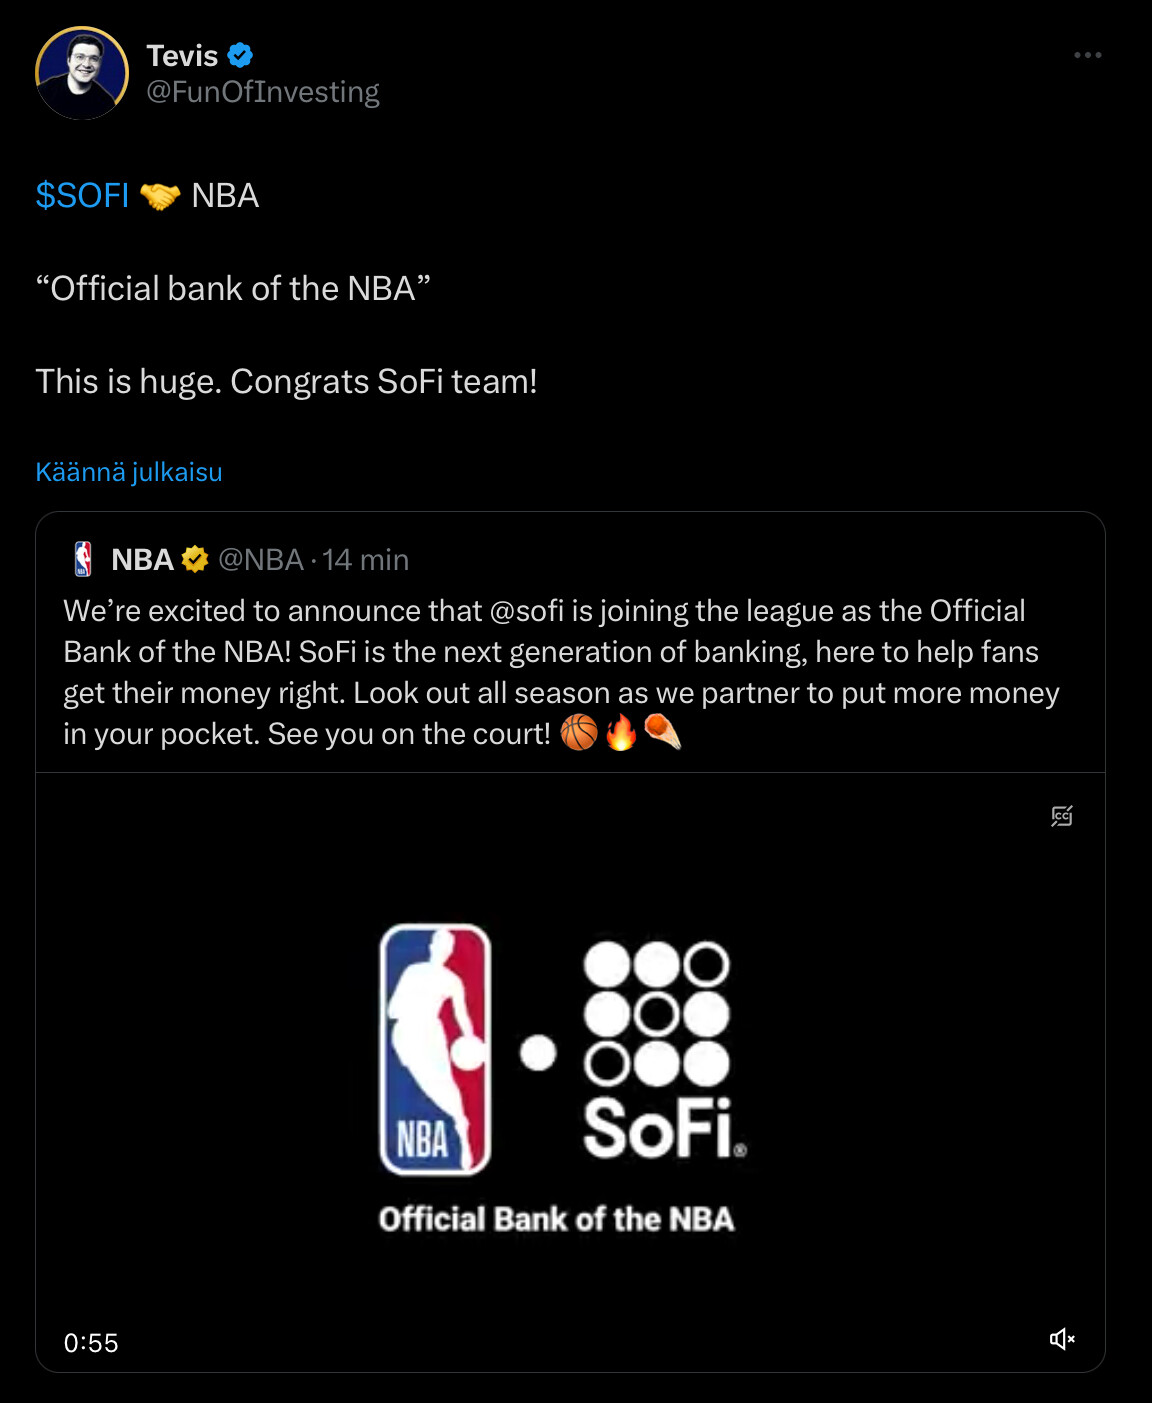Open the @NBA handle in quoted post

[261, 559]
